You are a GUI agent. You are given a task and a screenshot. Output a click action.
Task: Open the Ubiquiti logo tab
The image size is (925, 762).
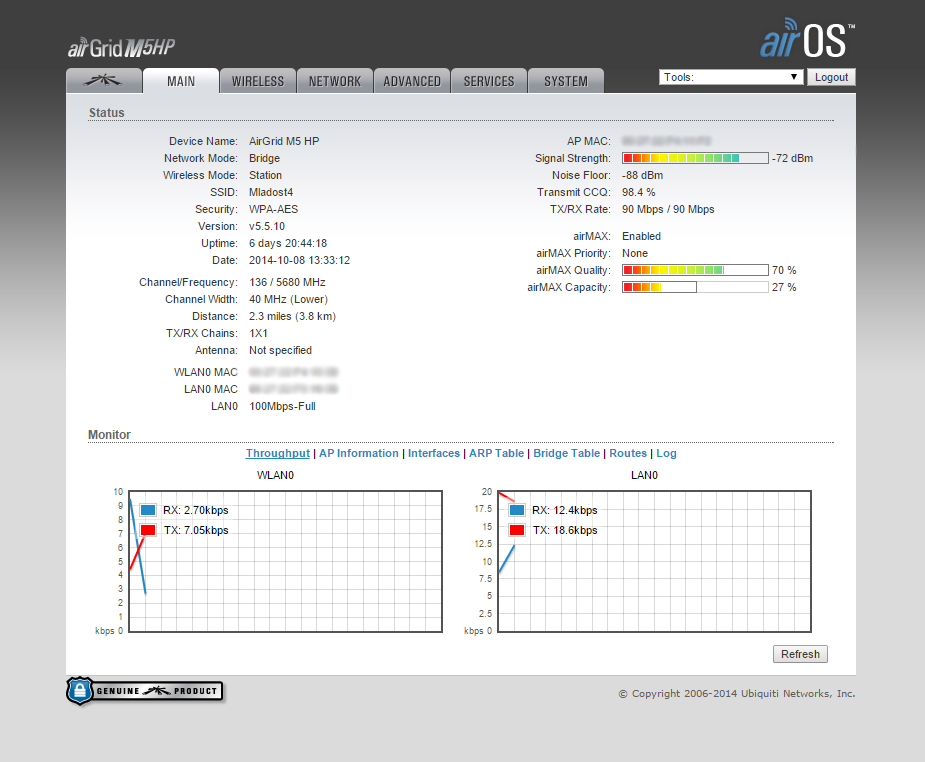(x=103, y=81)
